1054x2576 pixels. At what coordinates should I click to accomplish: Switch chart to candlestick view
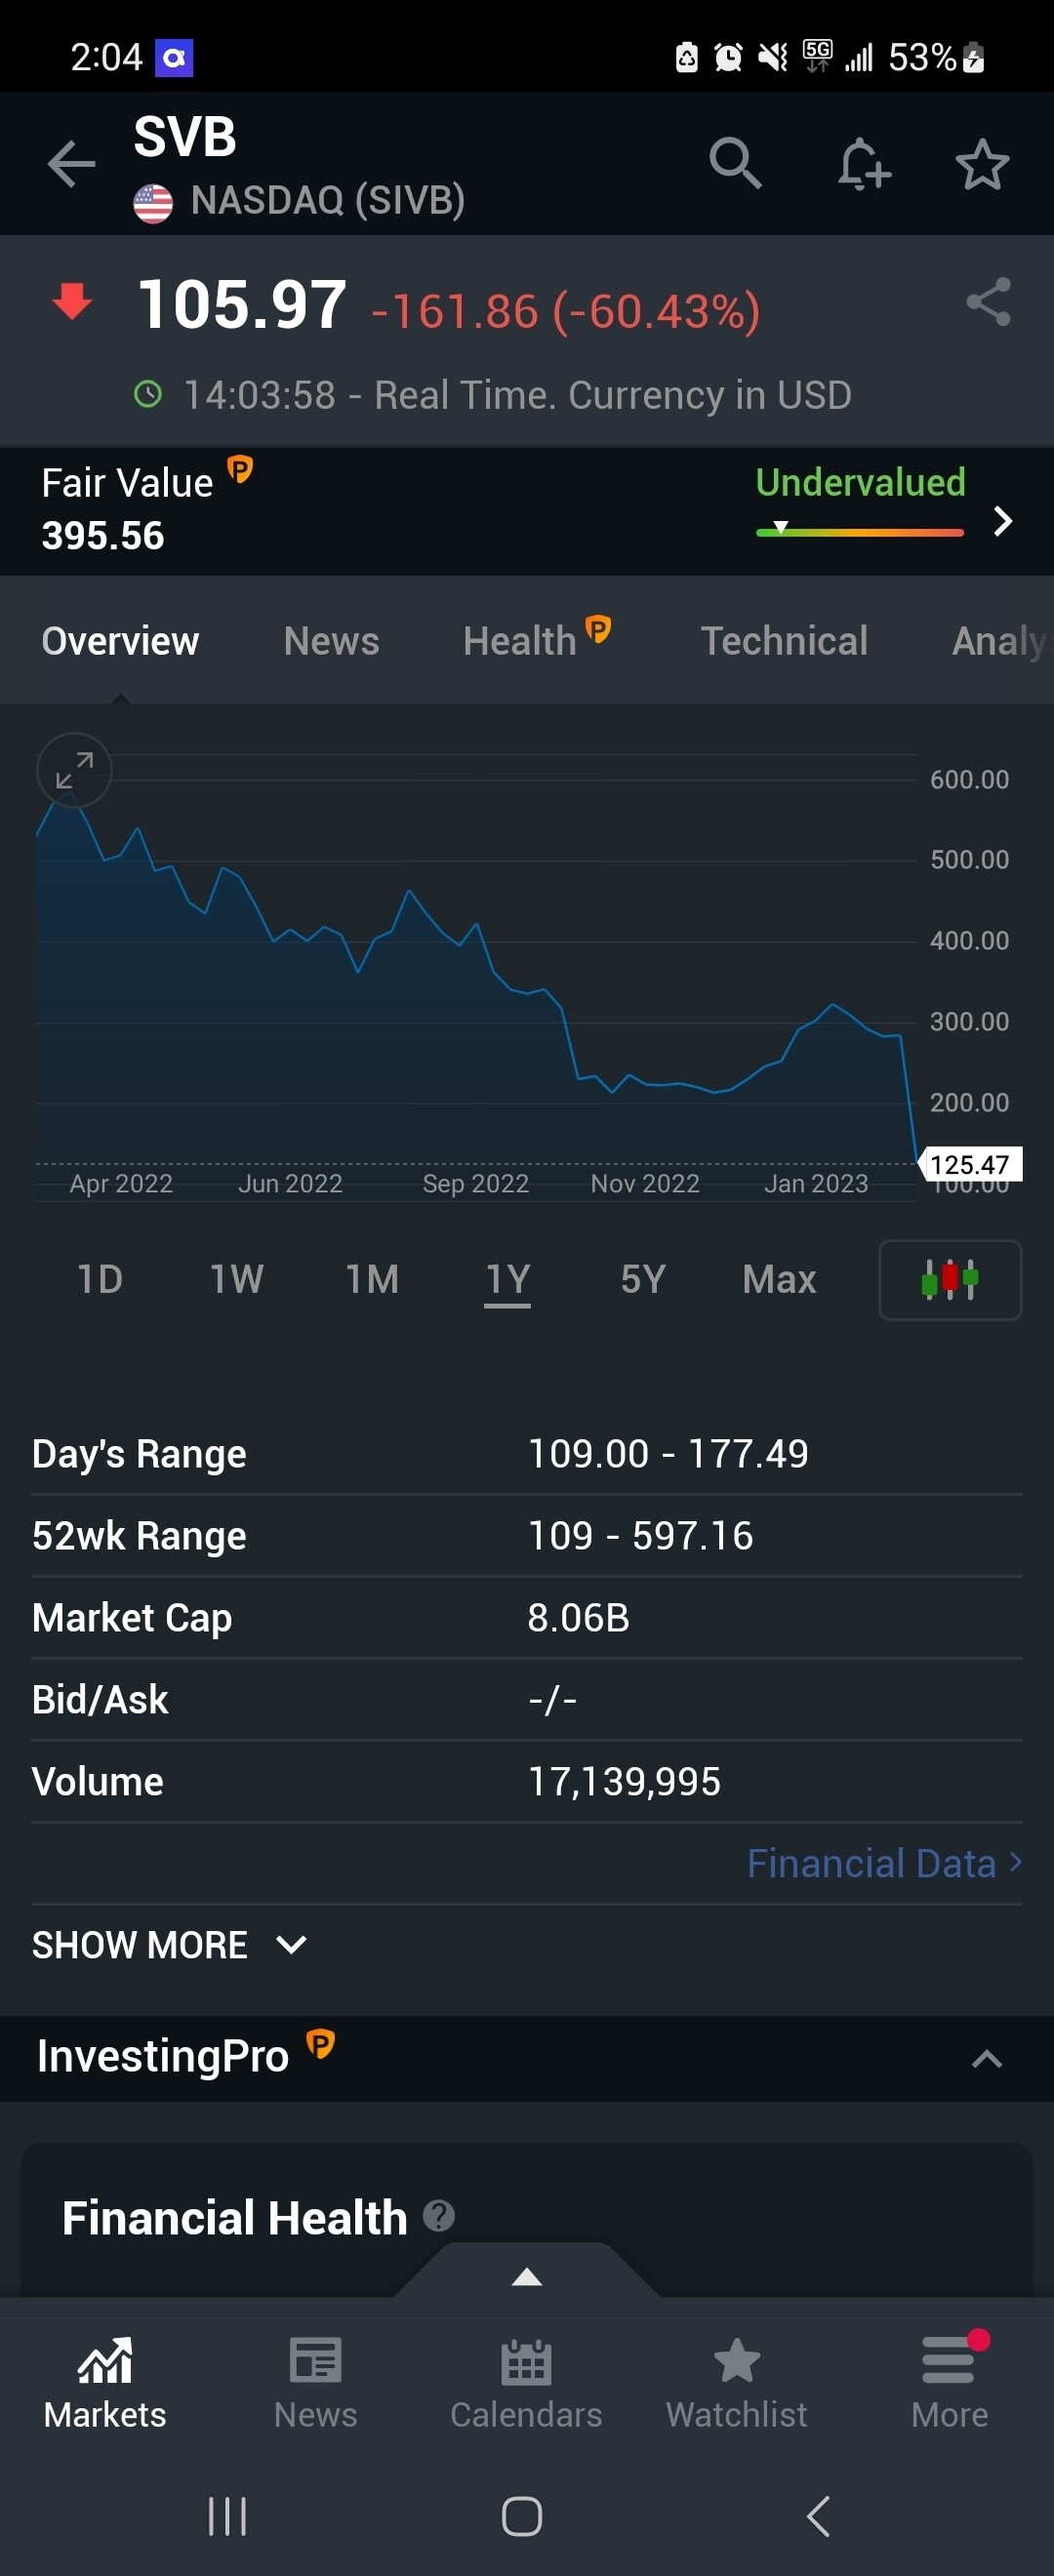coord(949,1279)
